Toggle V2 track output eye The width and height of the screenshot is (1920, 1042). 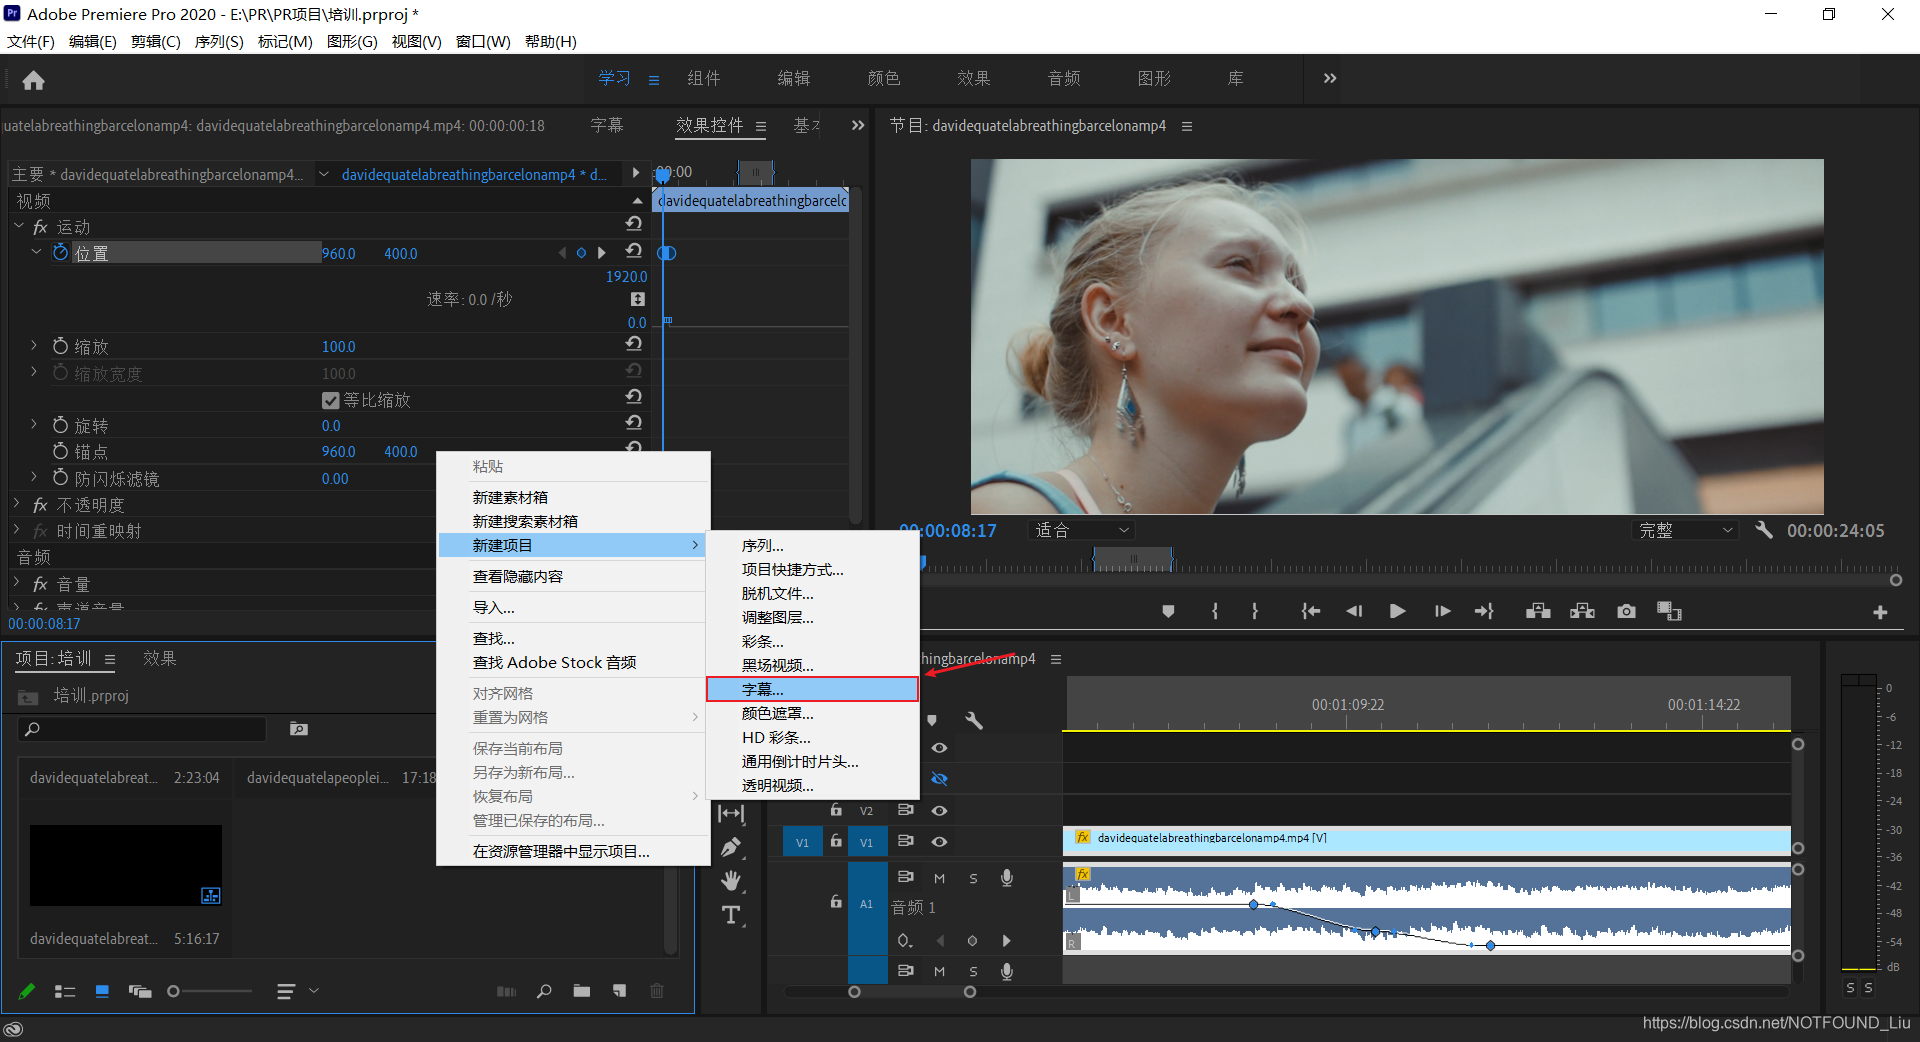939,810
